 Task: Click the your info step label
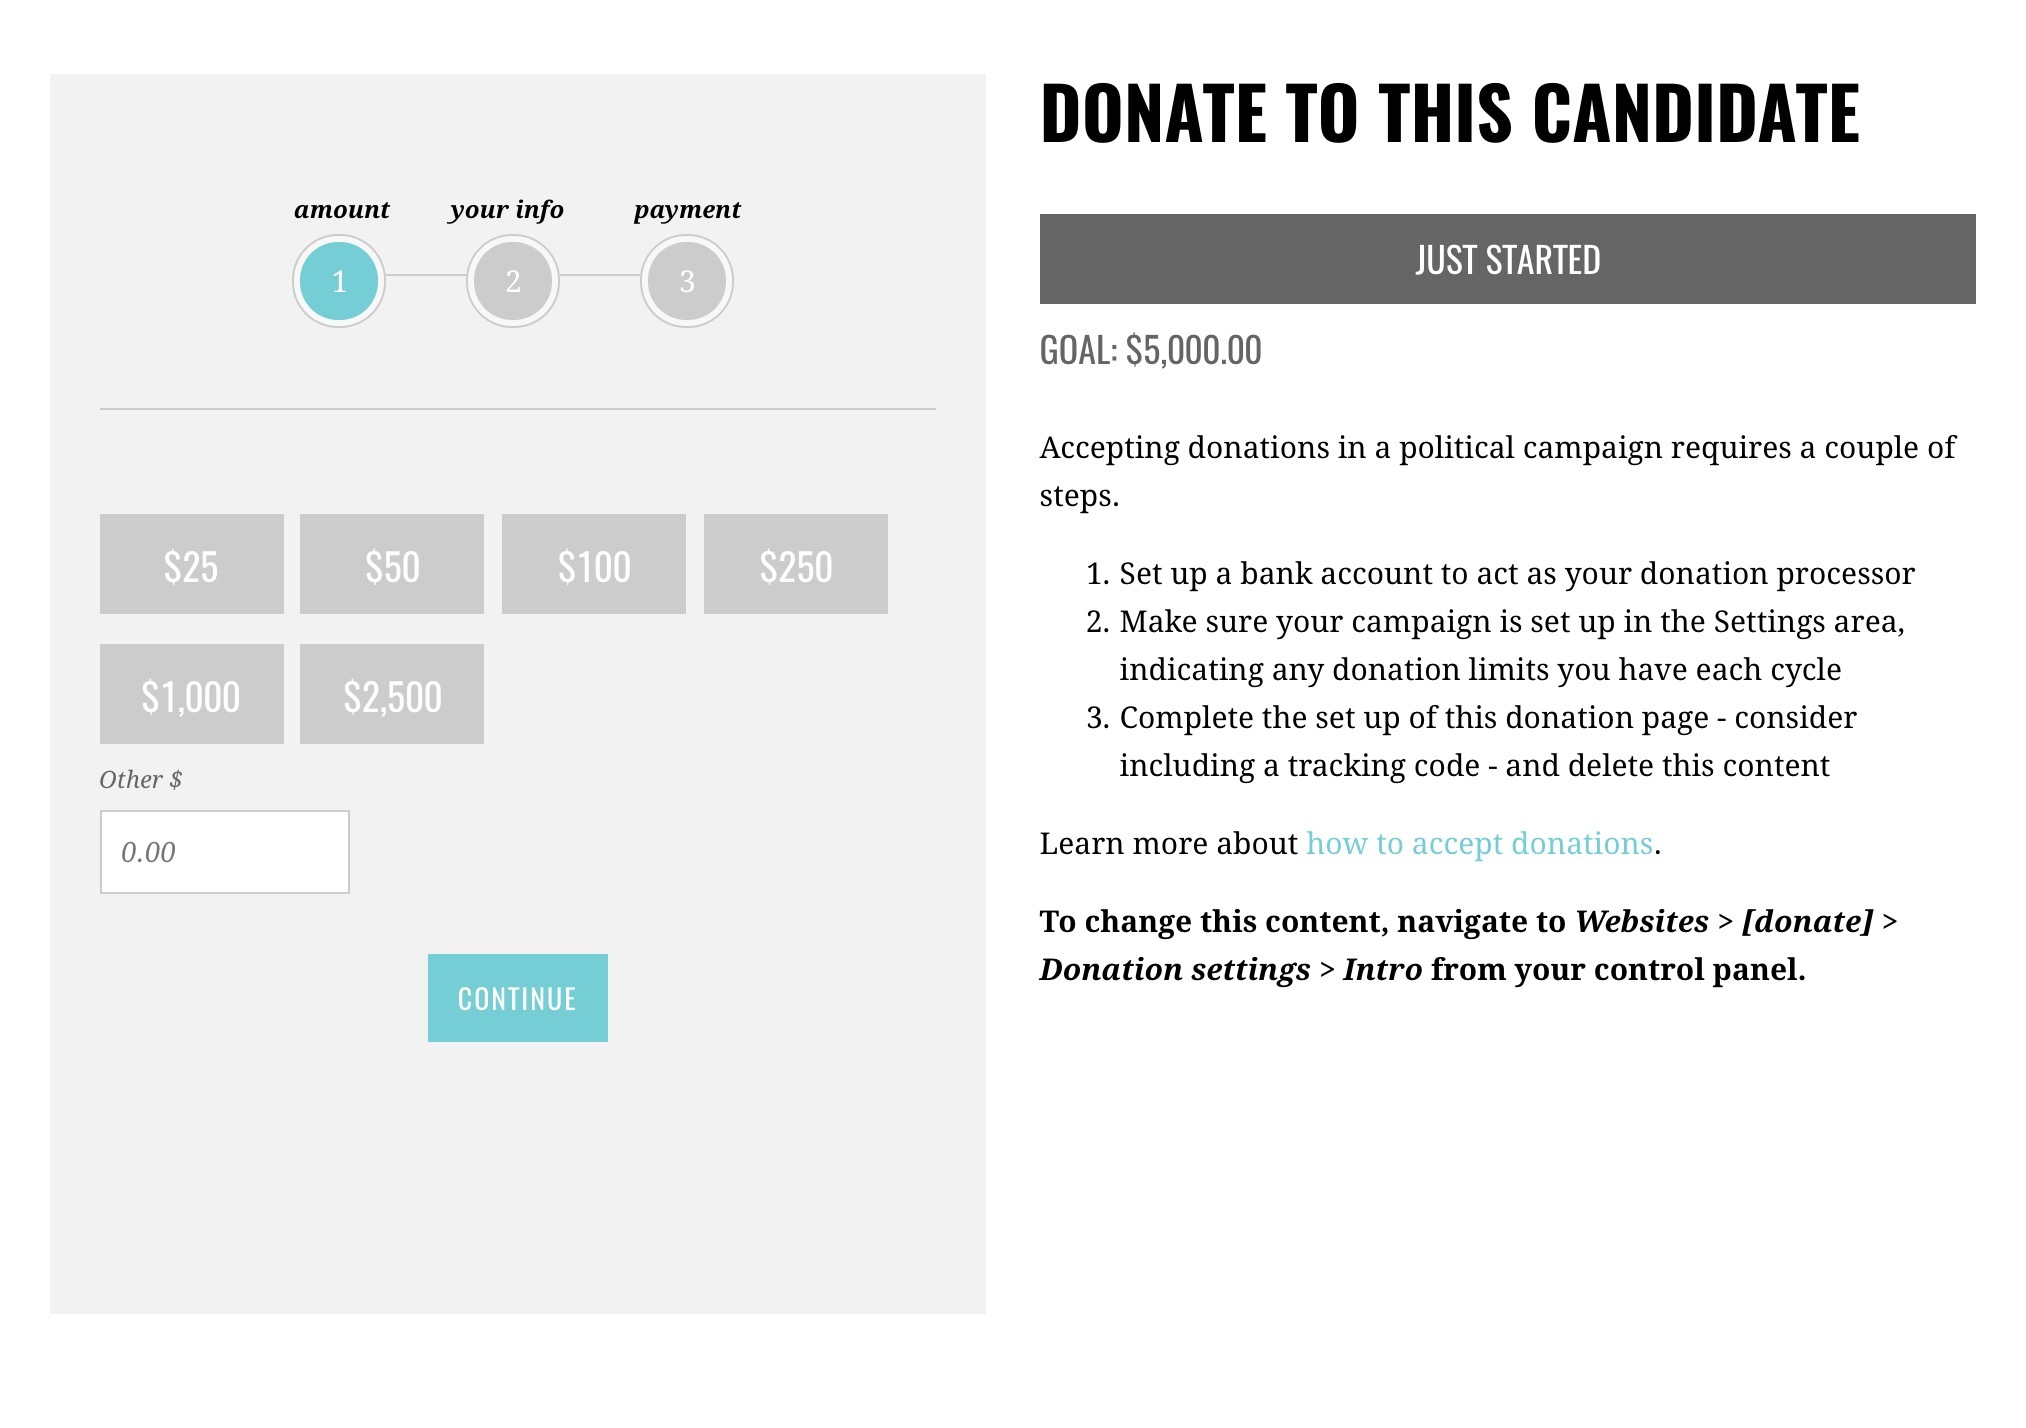(x=507, y=209)
